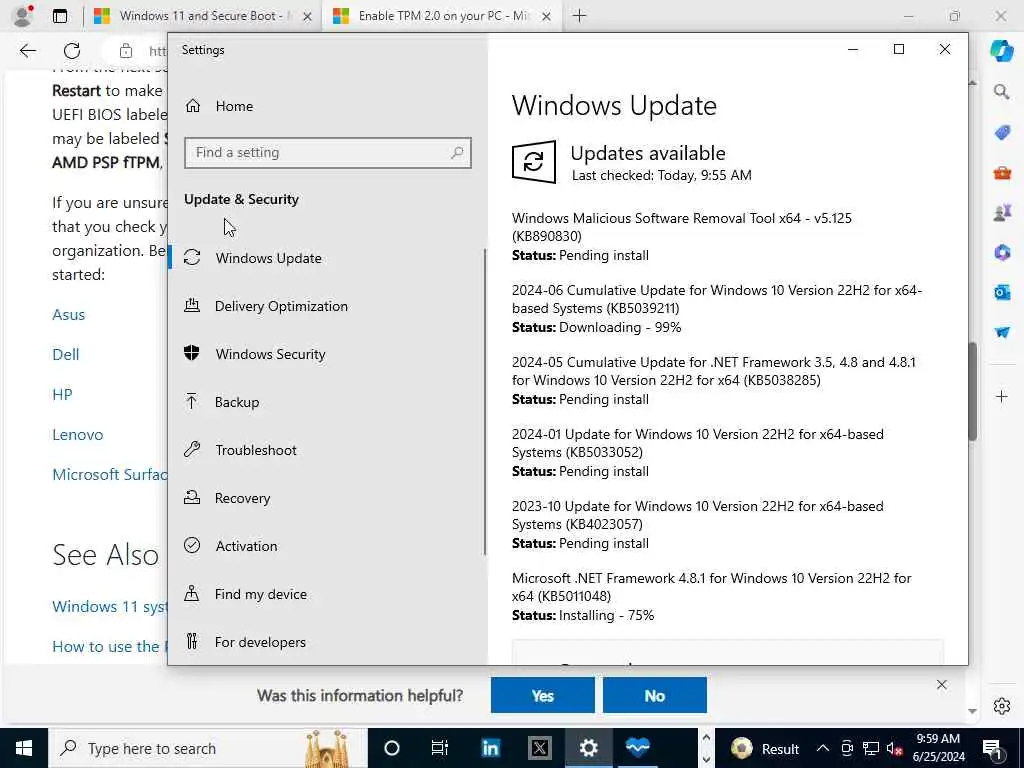The image size is (1024, 768).
Task: Click the Settings sidebar scrollbar
Action: click(x=485, y=402)
